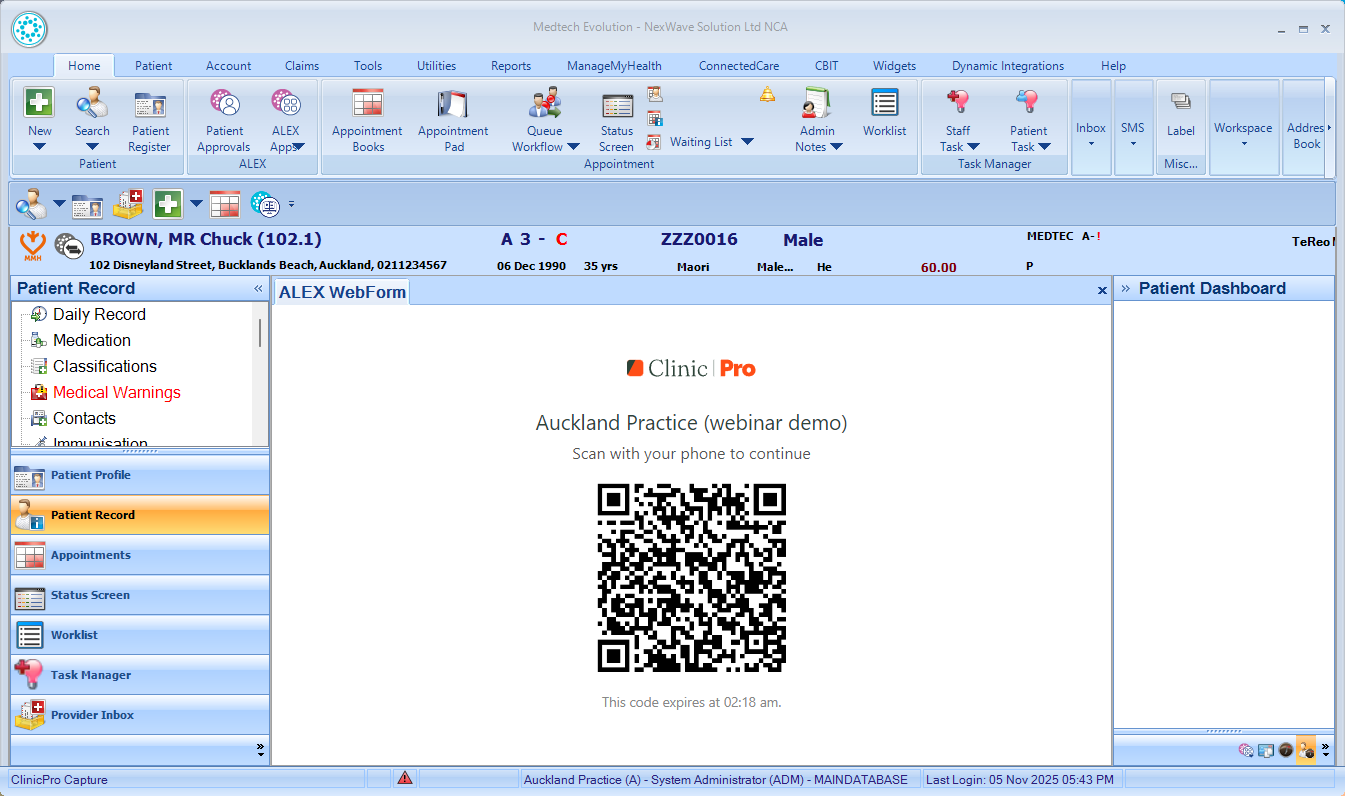The height and width of the screenshot is (796, 1345).
Task: Expand the Workspace dropdown
Action: 1243,143
